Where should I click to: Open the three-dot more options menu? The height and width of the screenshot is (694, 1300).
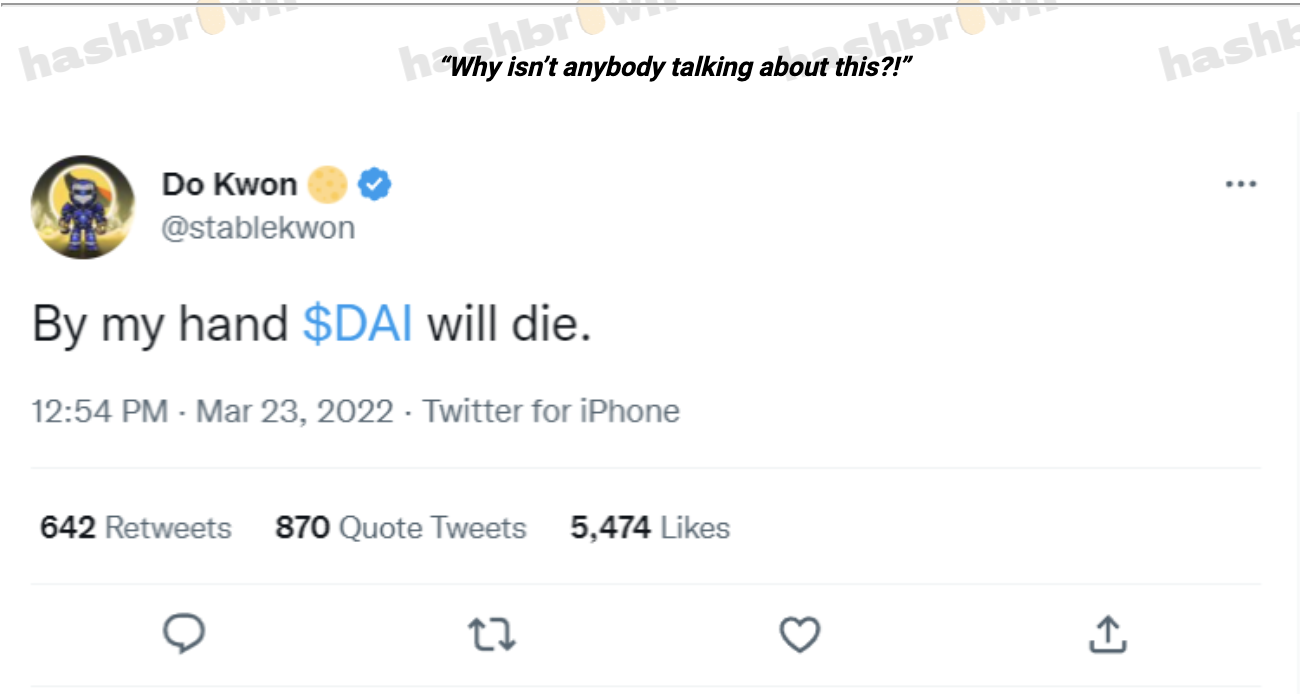1240,185
